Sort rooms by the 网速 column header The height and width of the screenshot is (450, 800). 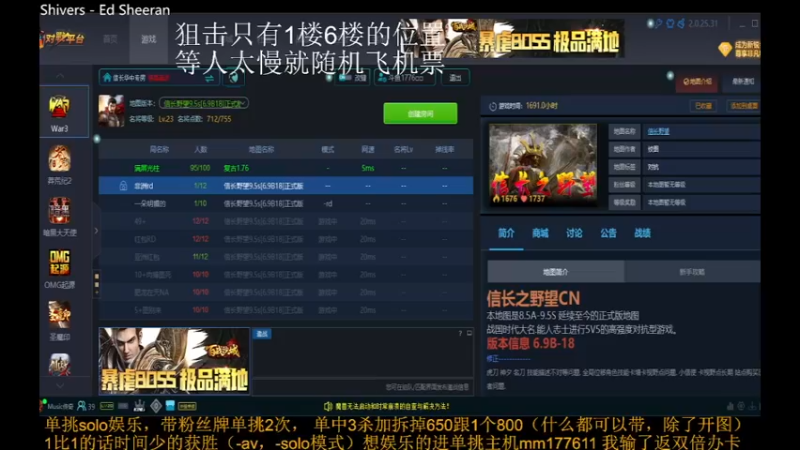(x=367, y=149)
